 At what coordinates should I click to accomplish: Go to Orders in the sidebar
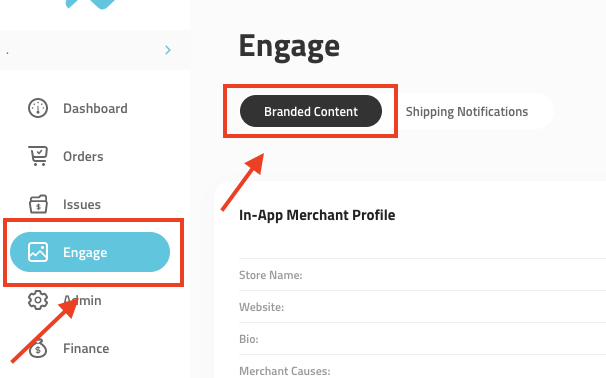83,156
